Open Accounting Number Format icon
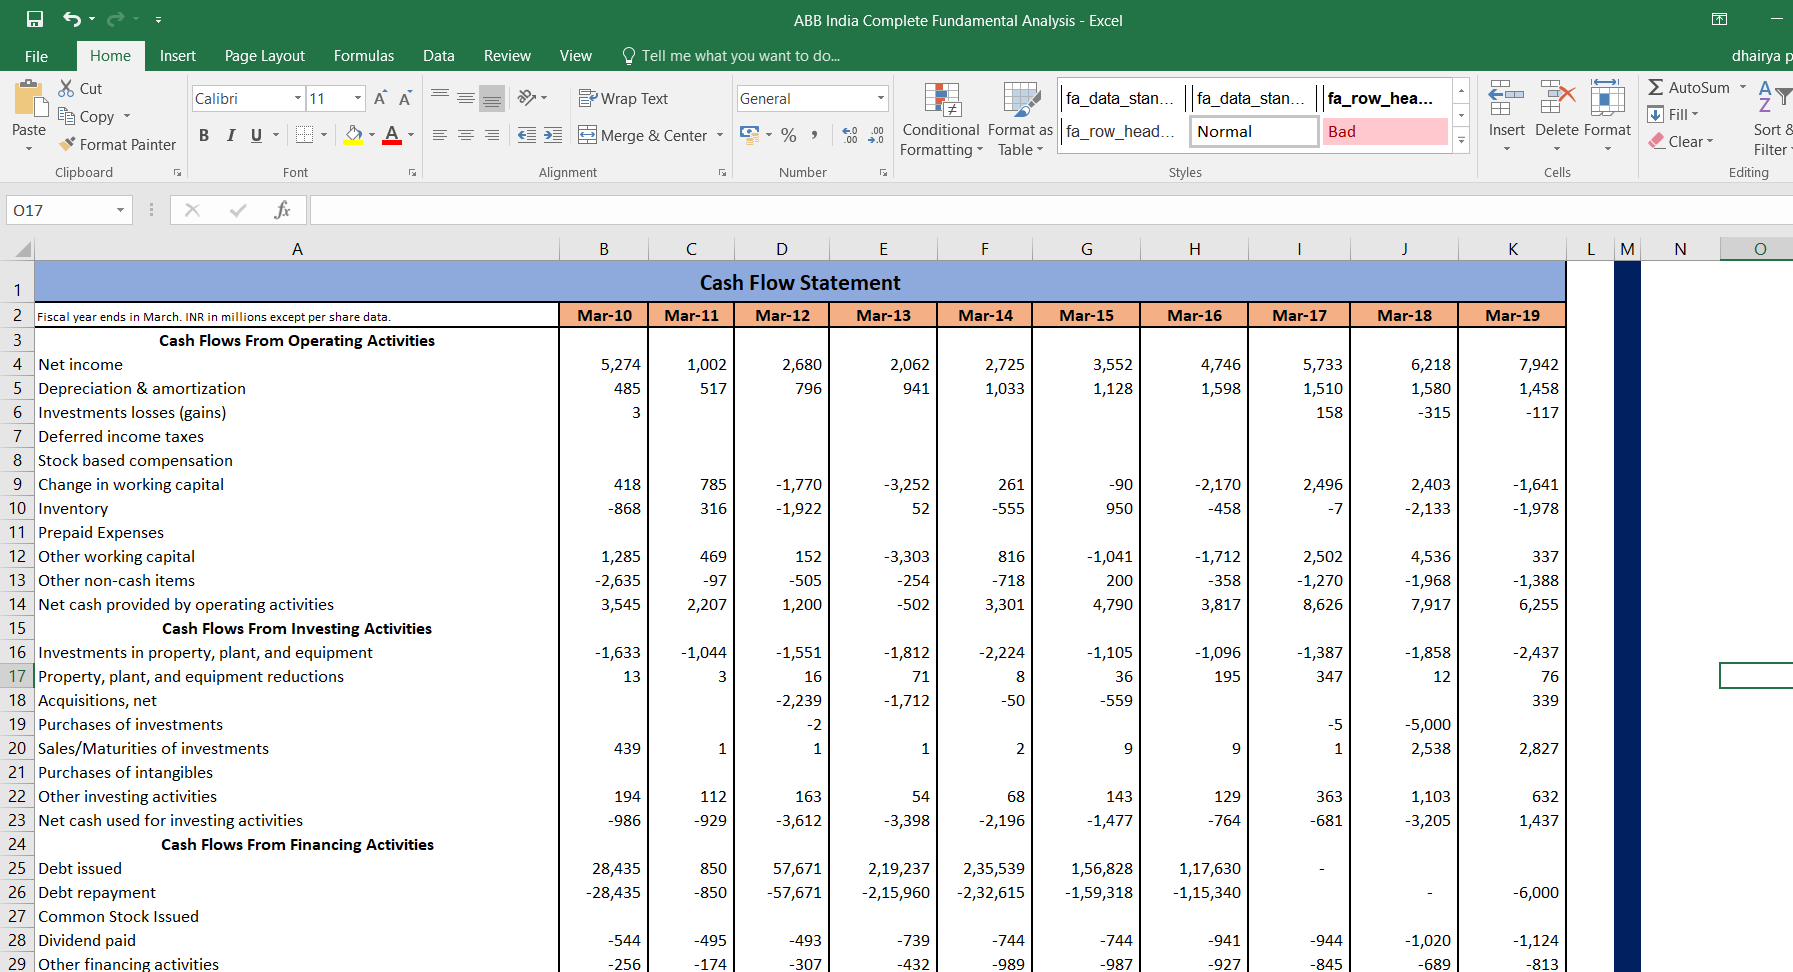The width and height of the screenshot is (1793, 972). [749, 134]
